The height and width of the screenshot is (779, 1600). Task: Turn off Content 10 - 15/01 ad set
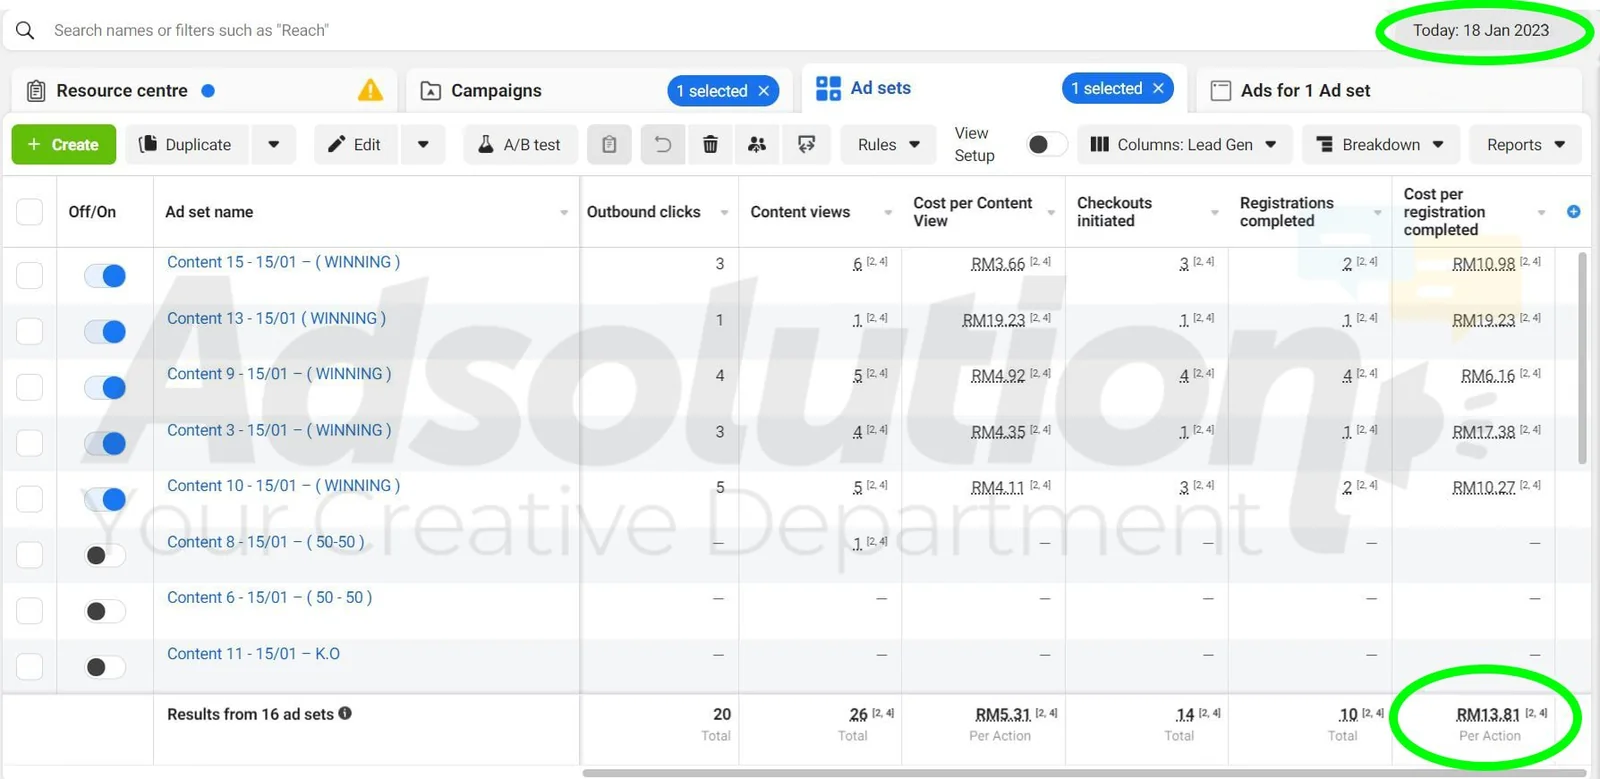[x=105, y=499]
